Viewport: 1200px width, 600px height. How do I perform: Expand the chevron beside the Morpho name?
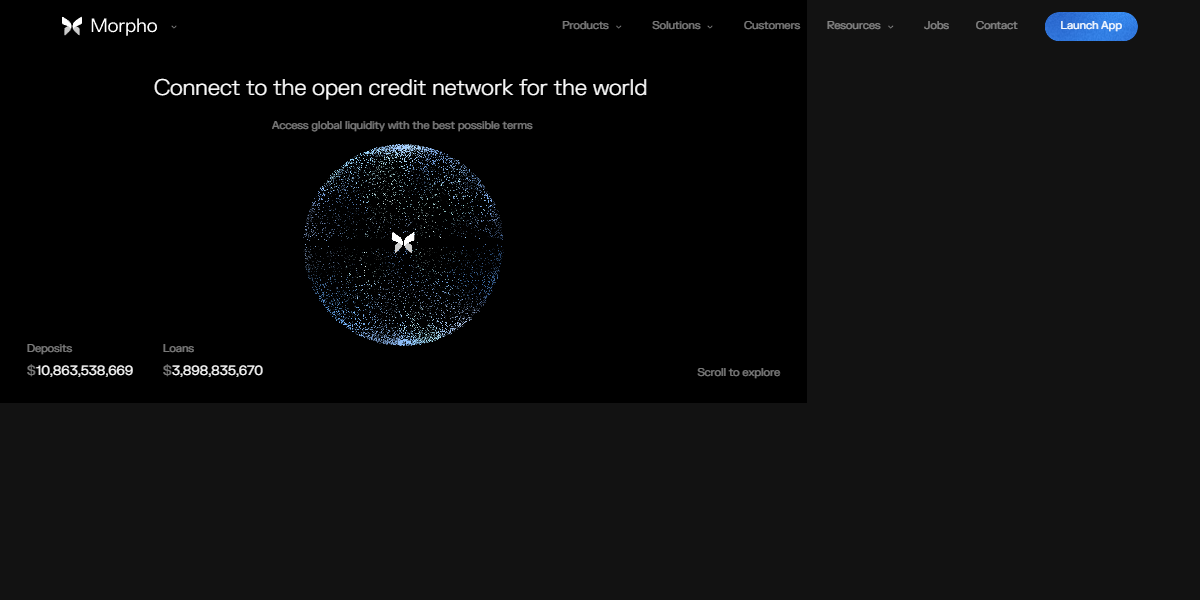pyautogui.click(x=174, y=27)
